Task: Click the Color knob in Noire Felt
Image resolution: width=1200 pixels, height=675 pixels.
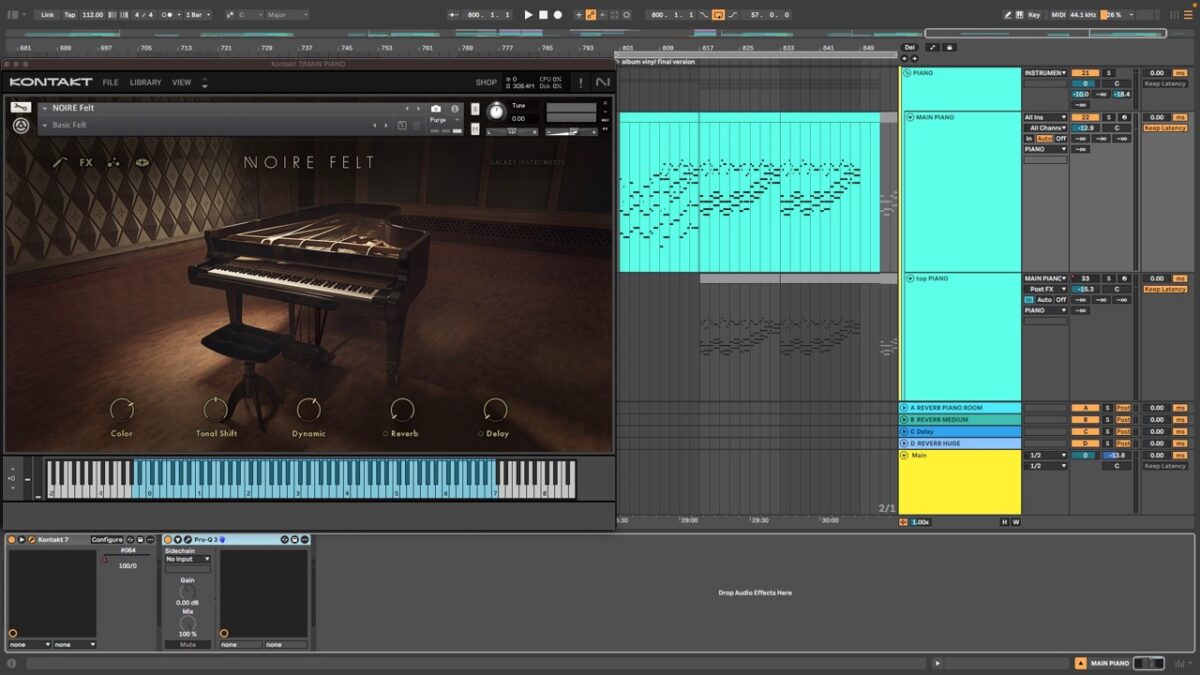Action: coord(121,409)
